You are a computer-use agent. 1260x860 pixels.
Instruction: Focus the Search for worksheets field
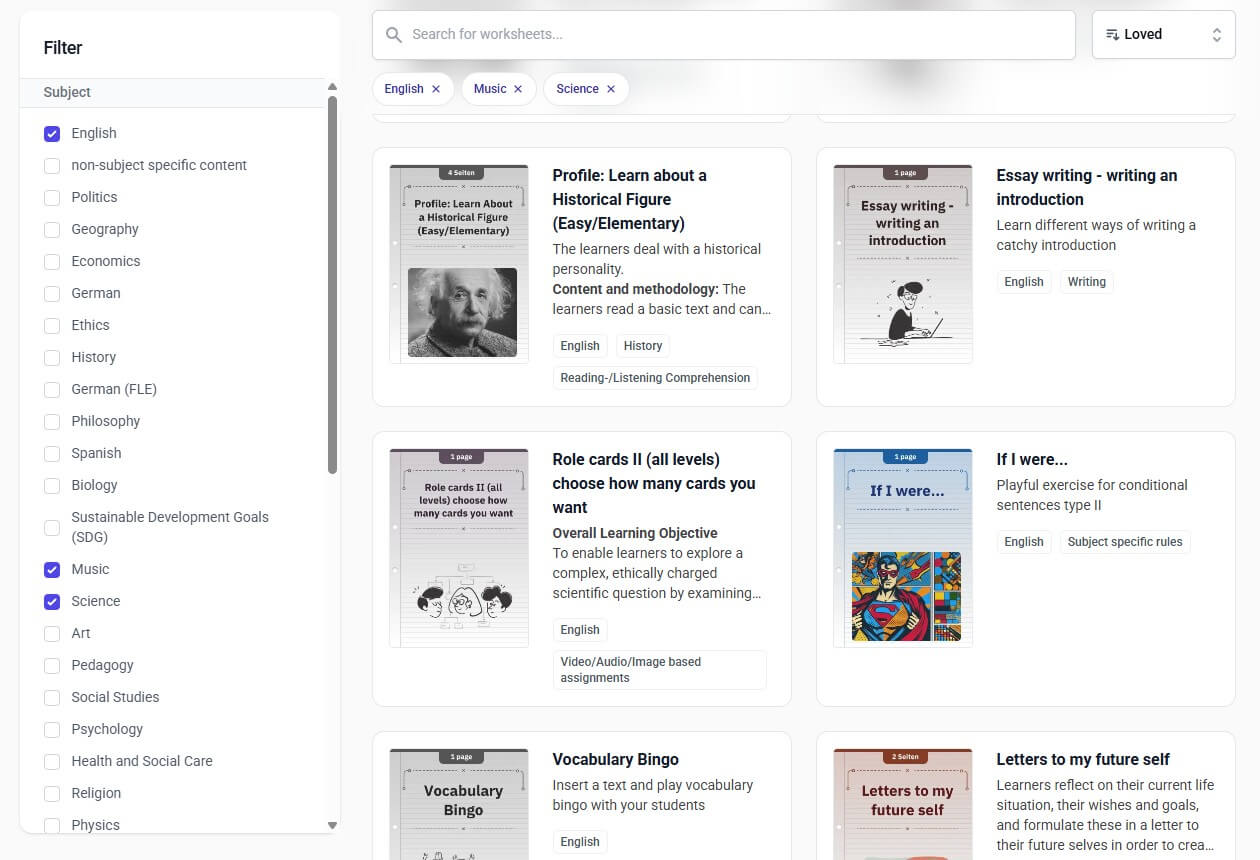click(724, 35)
